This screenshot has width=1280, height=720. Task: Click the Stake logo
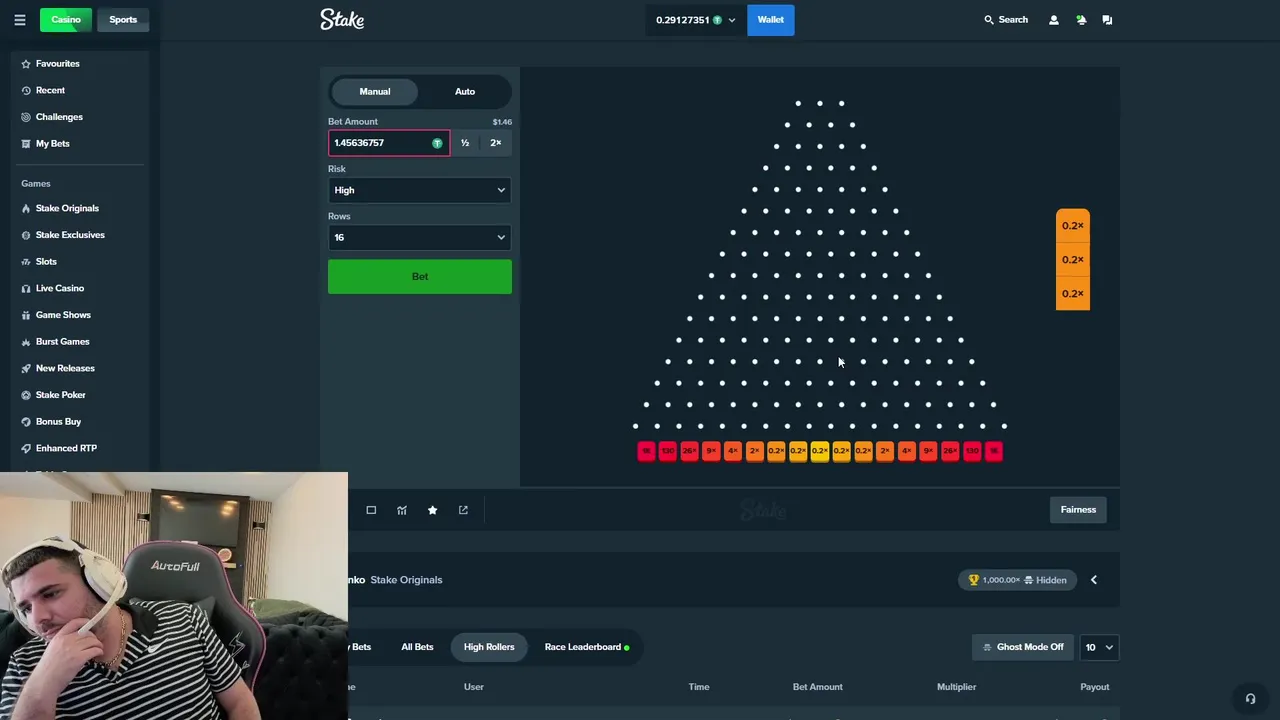pos(342,19)
